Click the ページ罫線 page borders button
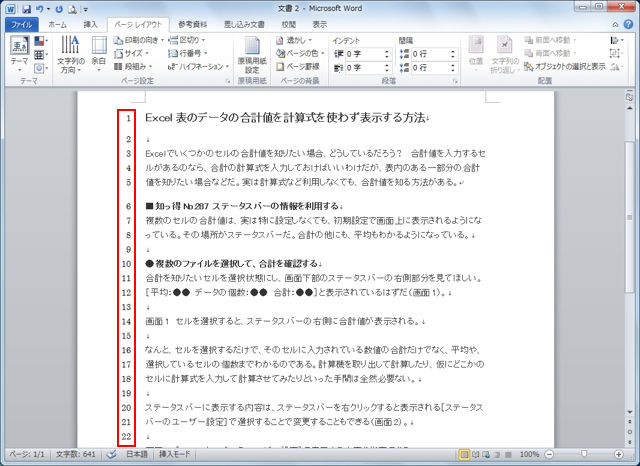The width and height of the screenshot is (640, 466). pos(298,66)
